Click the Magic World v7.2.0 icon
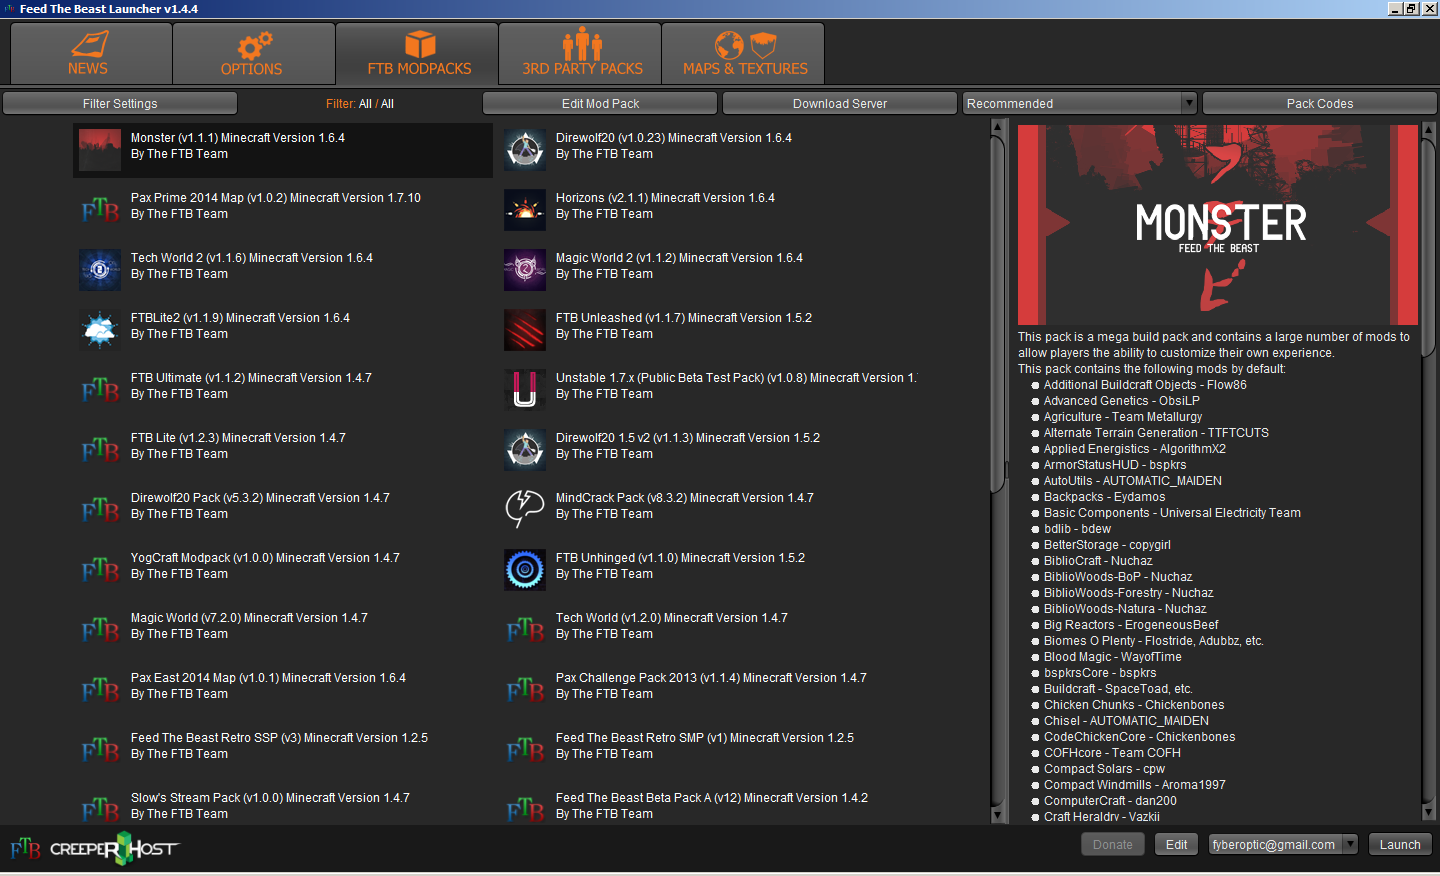 point(100,630)
